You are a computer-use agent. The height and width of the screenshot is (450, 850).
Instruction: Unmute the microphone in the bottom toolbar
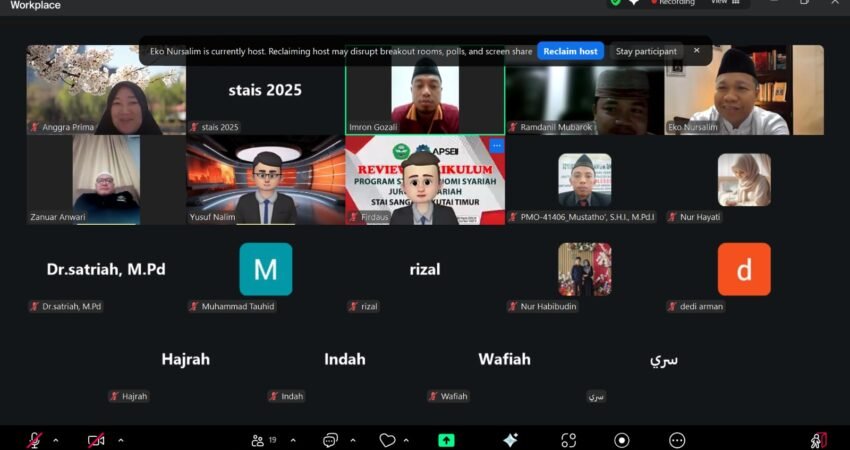34,440
